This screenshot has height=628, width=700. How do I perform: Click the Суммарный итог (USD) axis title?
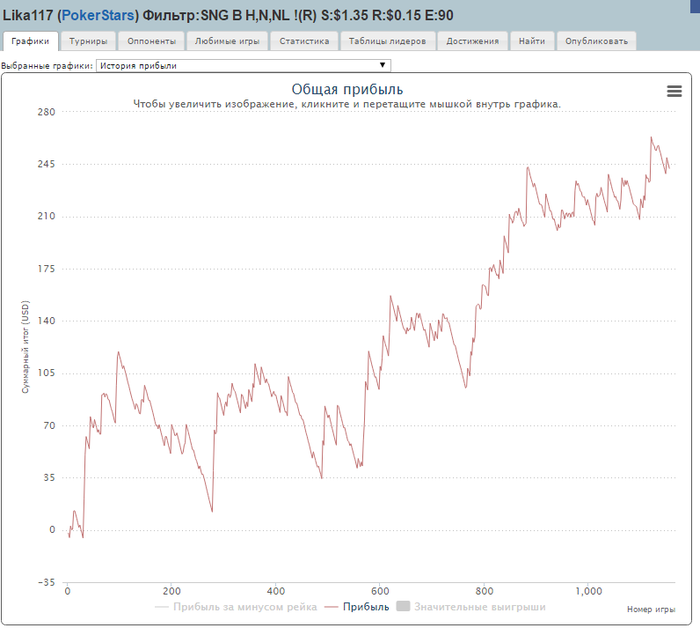click(25, 347)
